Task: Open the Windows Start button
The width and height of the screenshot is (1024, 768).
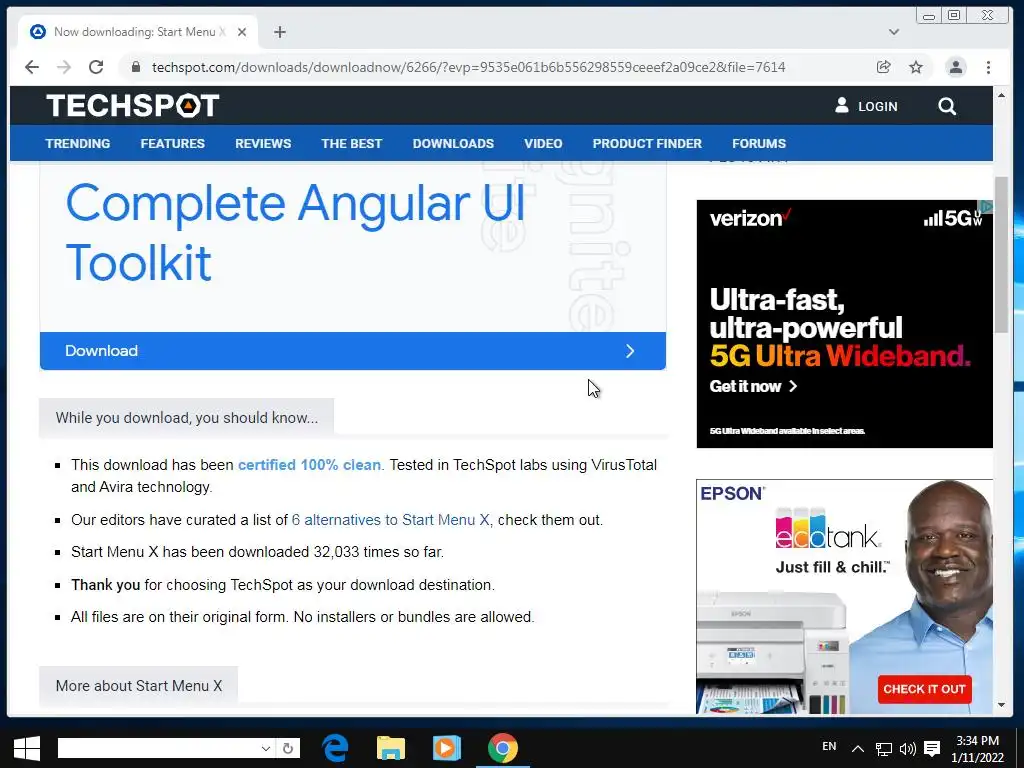Action: (x=26, y=748)
